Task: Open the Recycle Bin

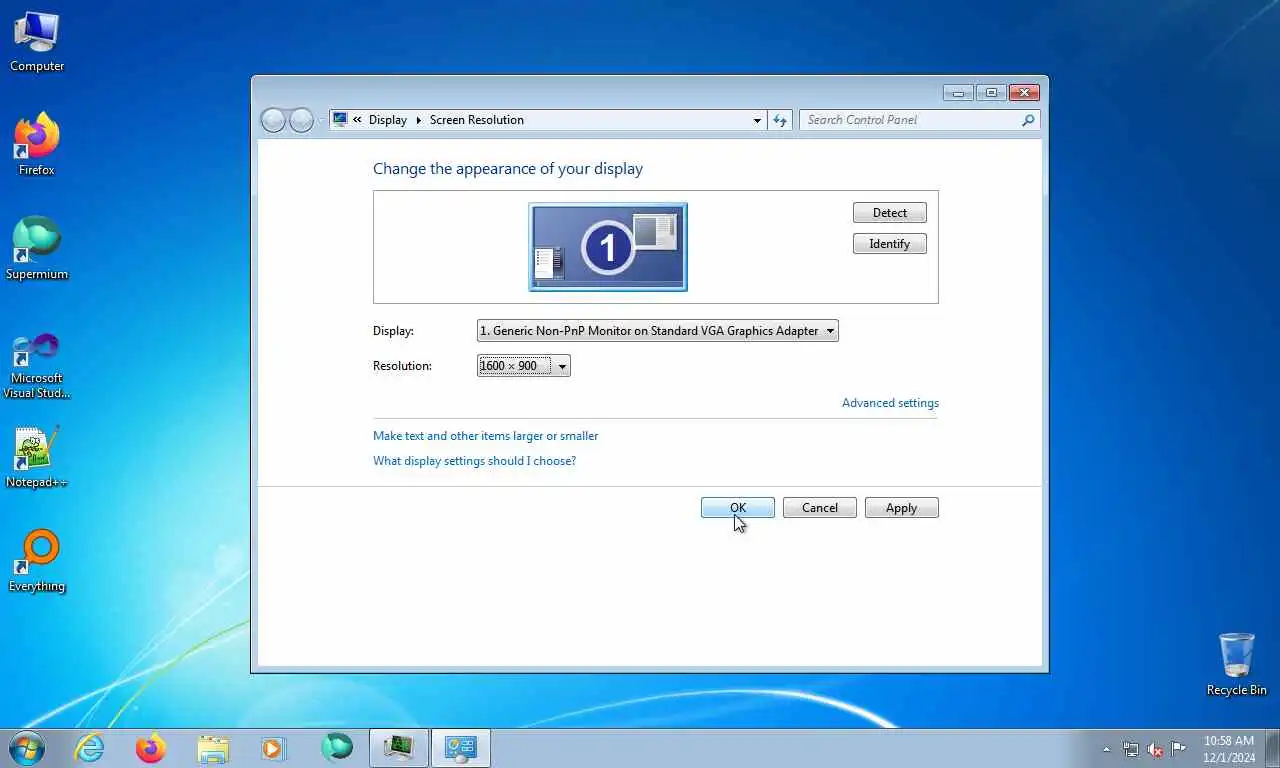Action: (x=1236, y=664)
